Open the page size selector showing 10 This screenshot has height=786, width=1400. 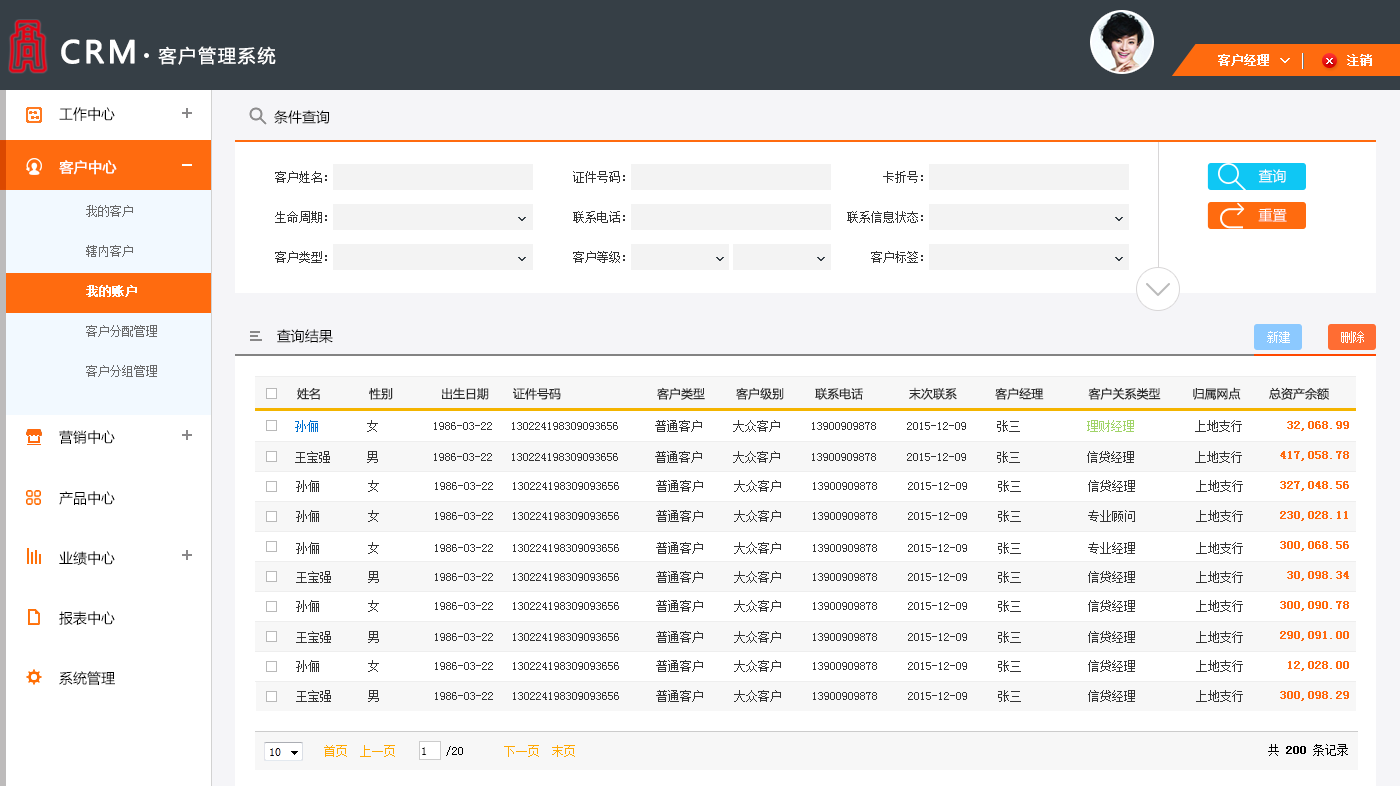(283, 752)
